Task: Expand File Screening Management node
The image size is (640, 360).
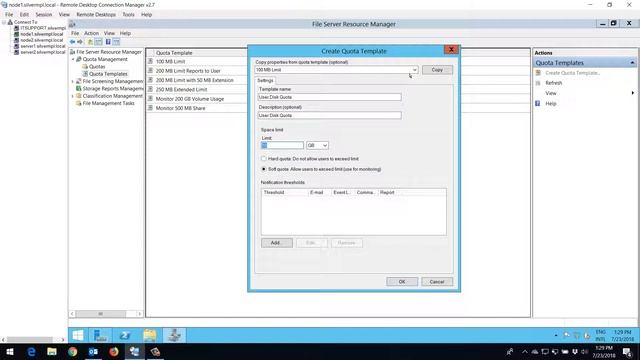Action: coord(73,81)
